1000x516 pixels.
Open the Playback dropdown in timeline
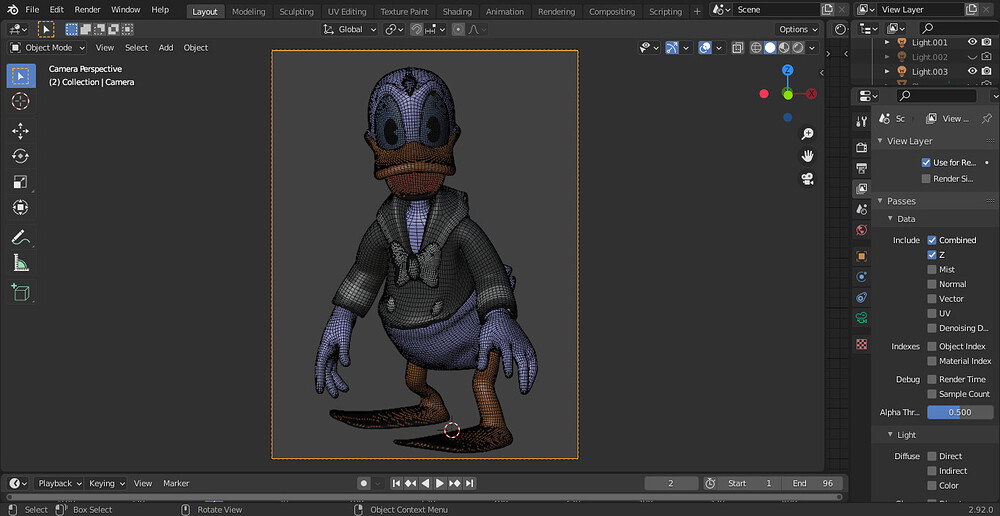tap(61, 483)
